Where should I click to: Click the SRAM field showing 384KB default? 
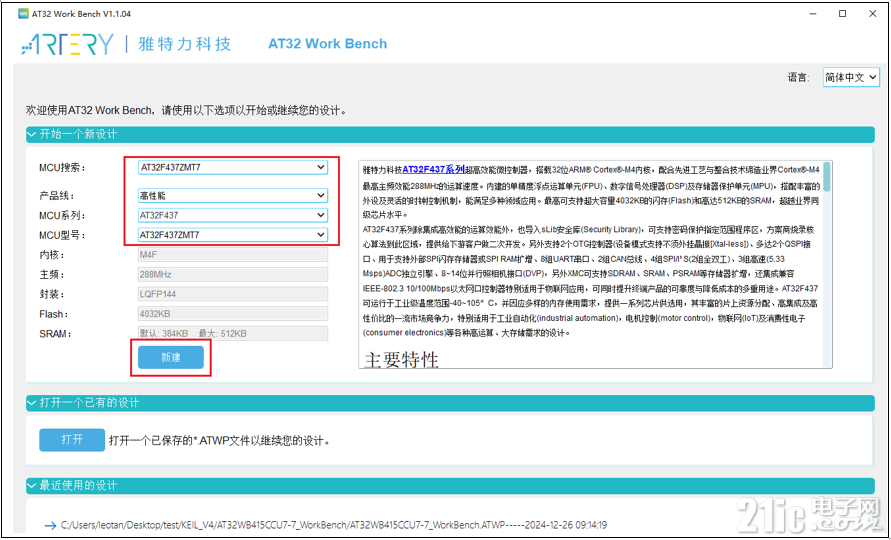coord(232,333)
